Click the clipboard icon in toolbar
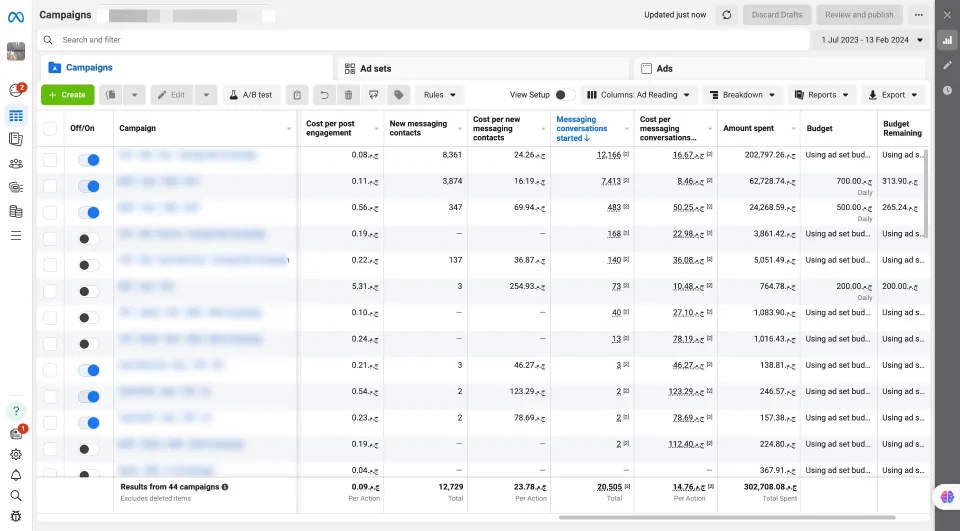Screen dimensions: 960x531 pos(297,95)
